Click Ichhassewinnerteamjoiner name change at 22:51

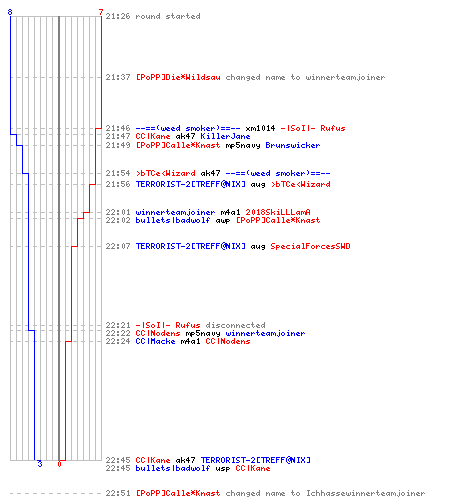tap(366, 493)
